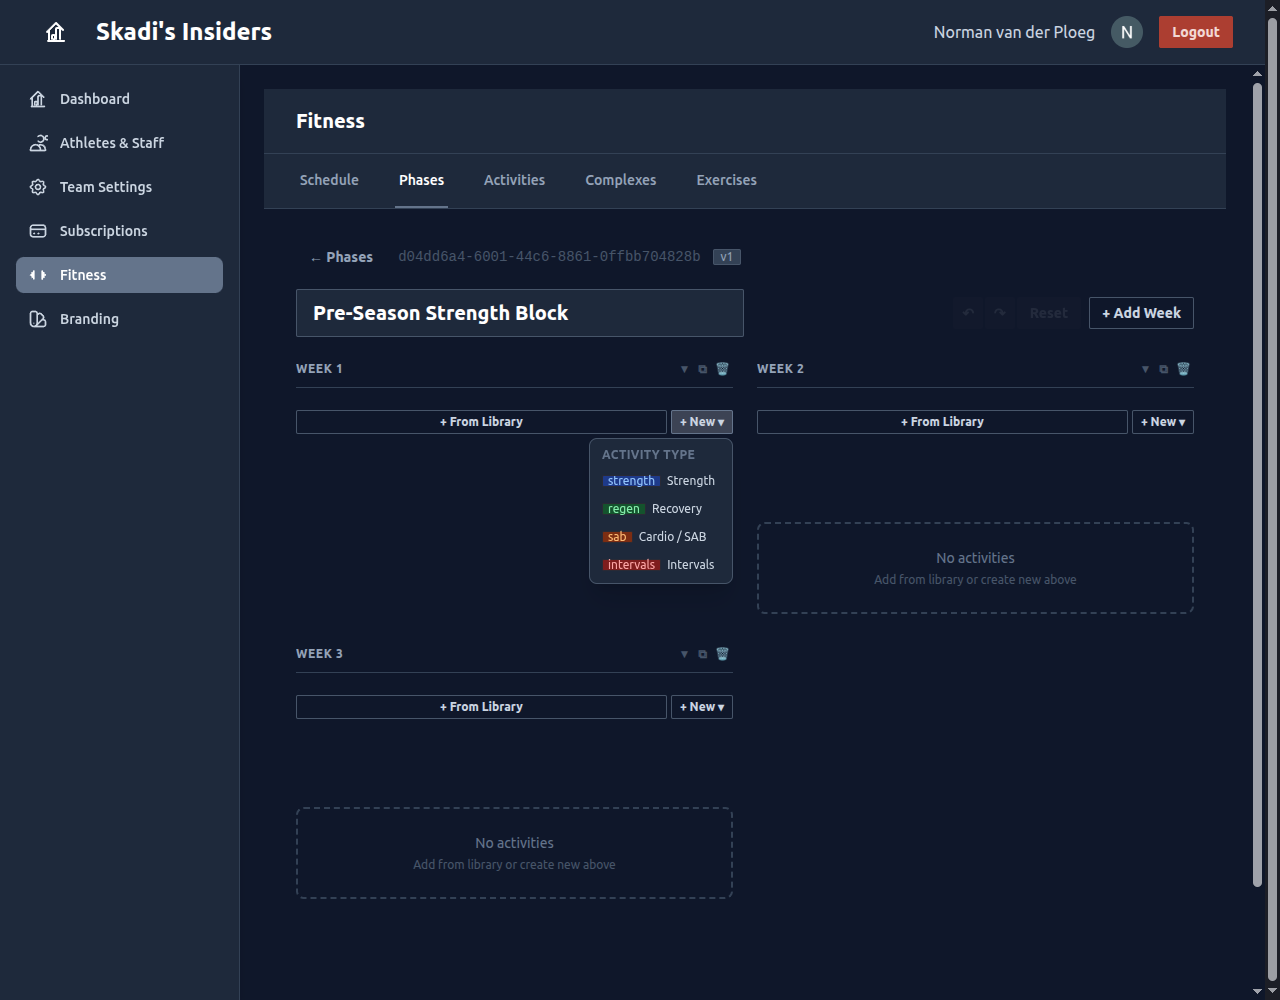
Task: Click the ACTIVITY TYPE menu header
Action: (x=648, y=454)
